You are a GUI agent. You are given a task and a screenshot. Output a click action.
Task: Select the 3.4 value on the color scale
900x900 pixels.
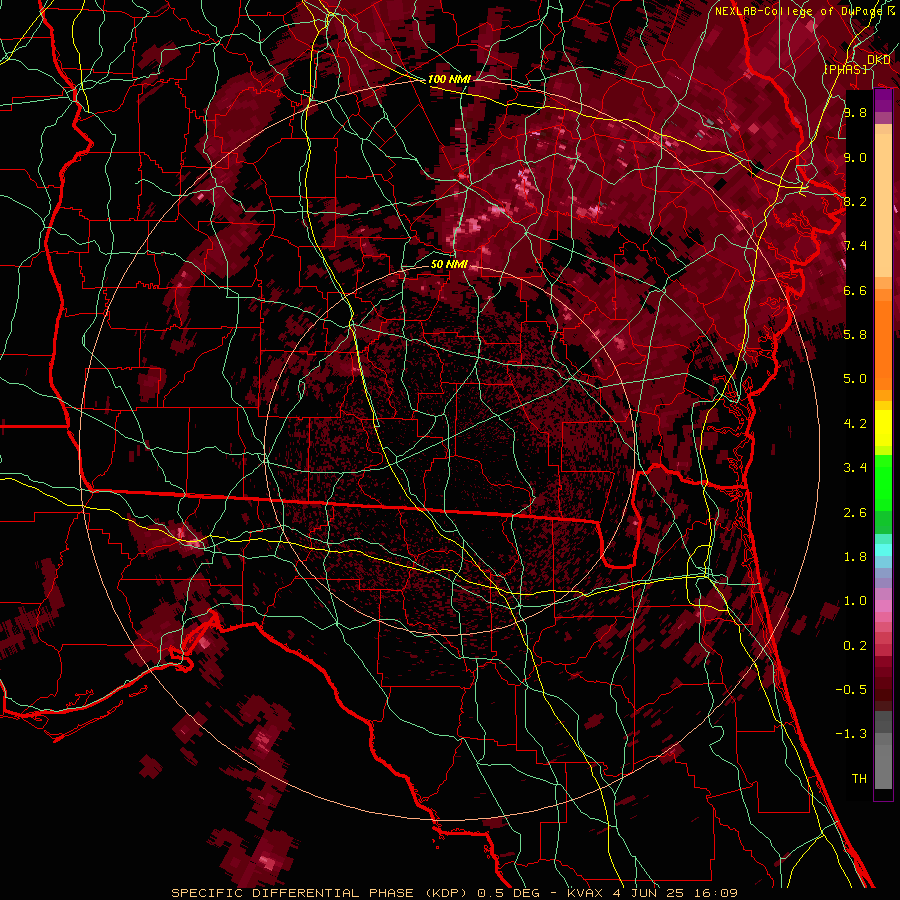coord(855,468)
